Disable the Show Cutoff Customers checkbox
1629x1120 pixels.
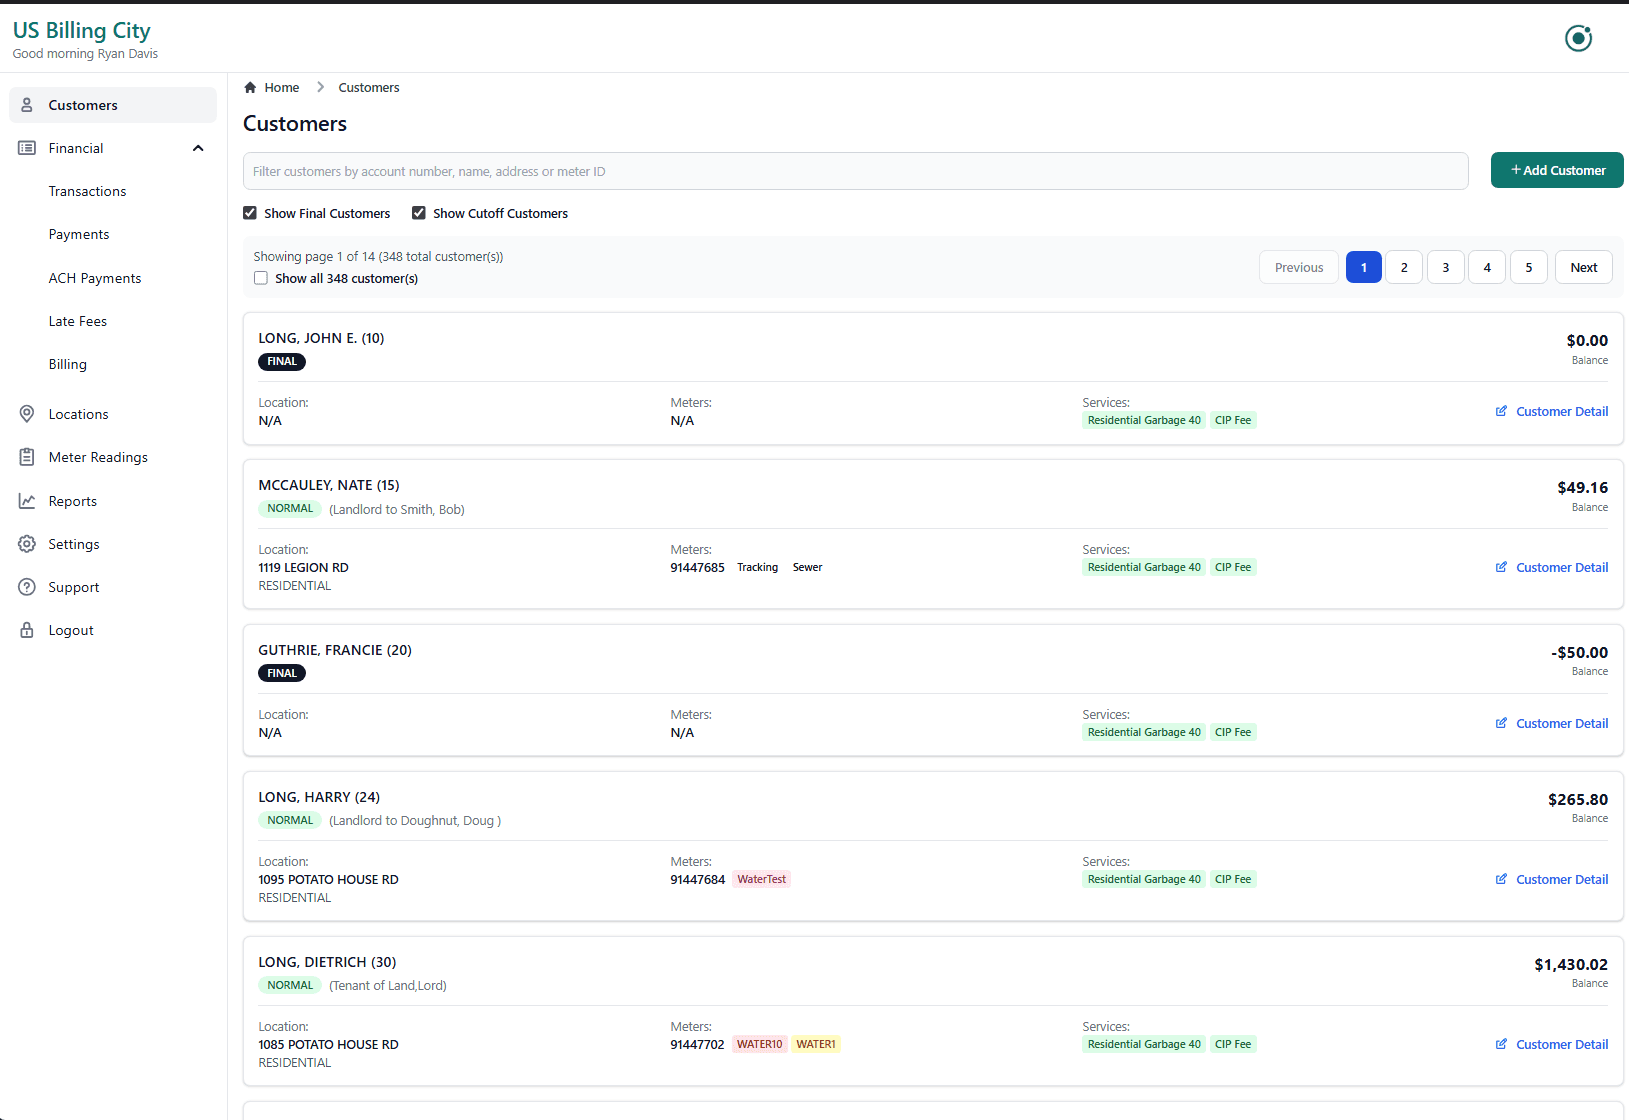(419, 213)
